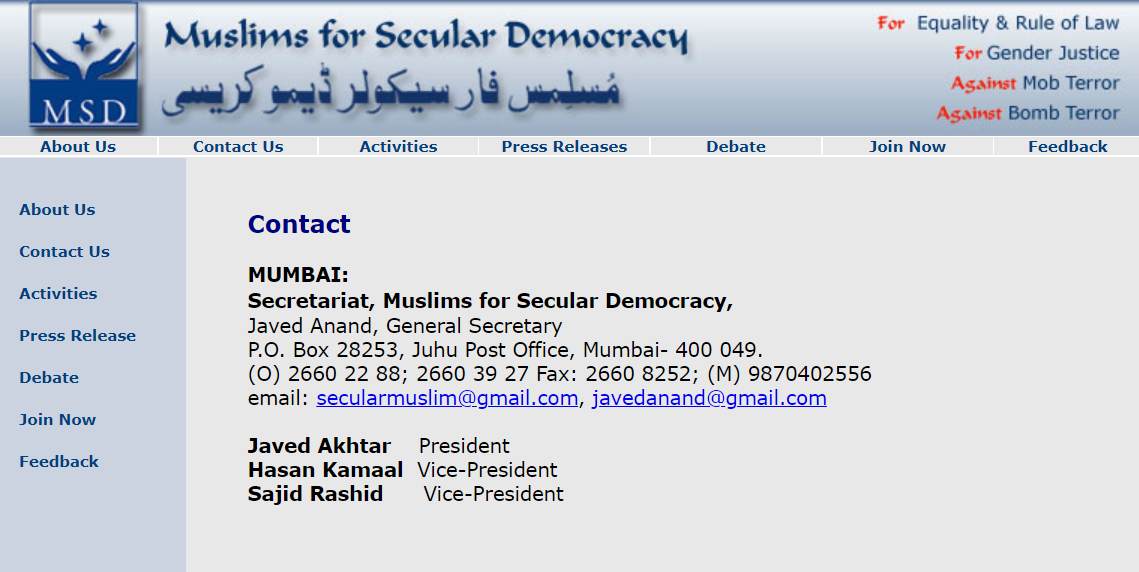Screen dimensions: 1139x572
Task: Go to Press Releases in top menu
Action: (x=564, y=146)
